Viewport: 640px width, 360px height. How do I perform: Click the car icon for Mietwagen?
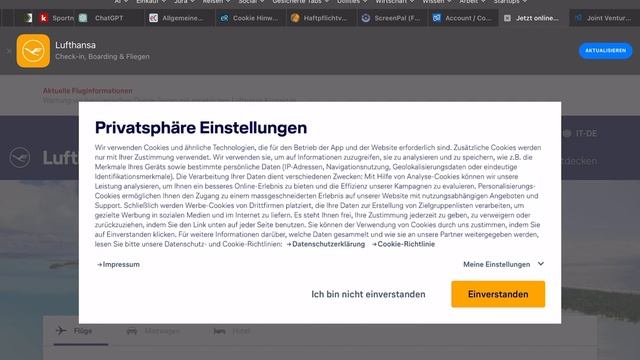(132, 331)
